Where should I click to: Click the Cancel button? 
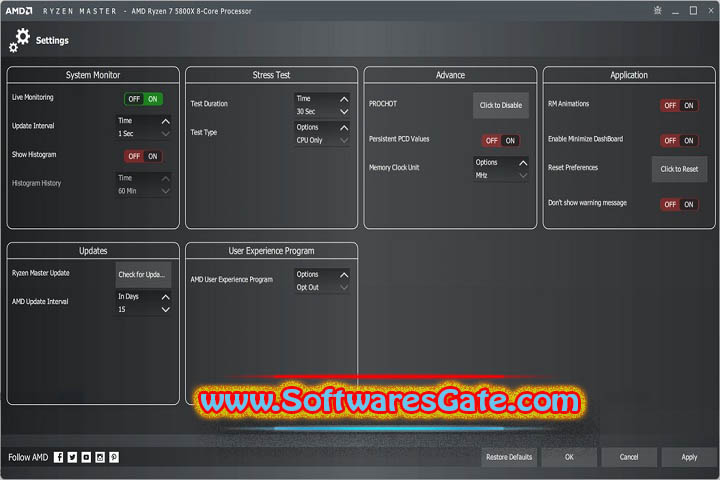629,457
